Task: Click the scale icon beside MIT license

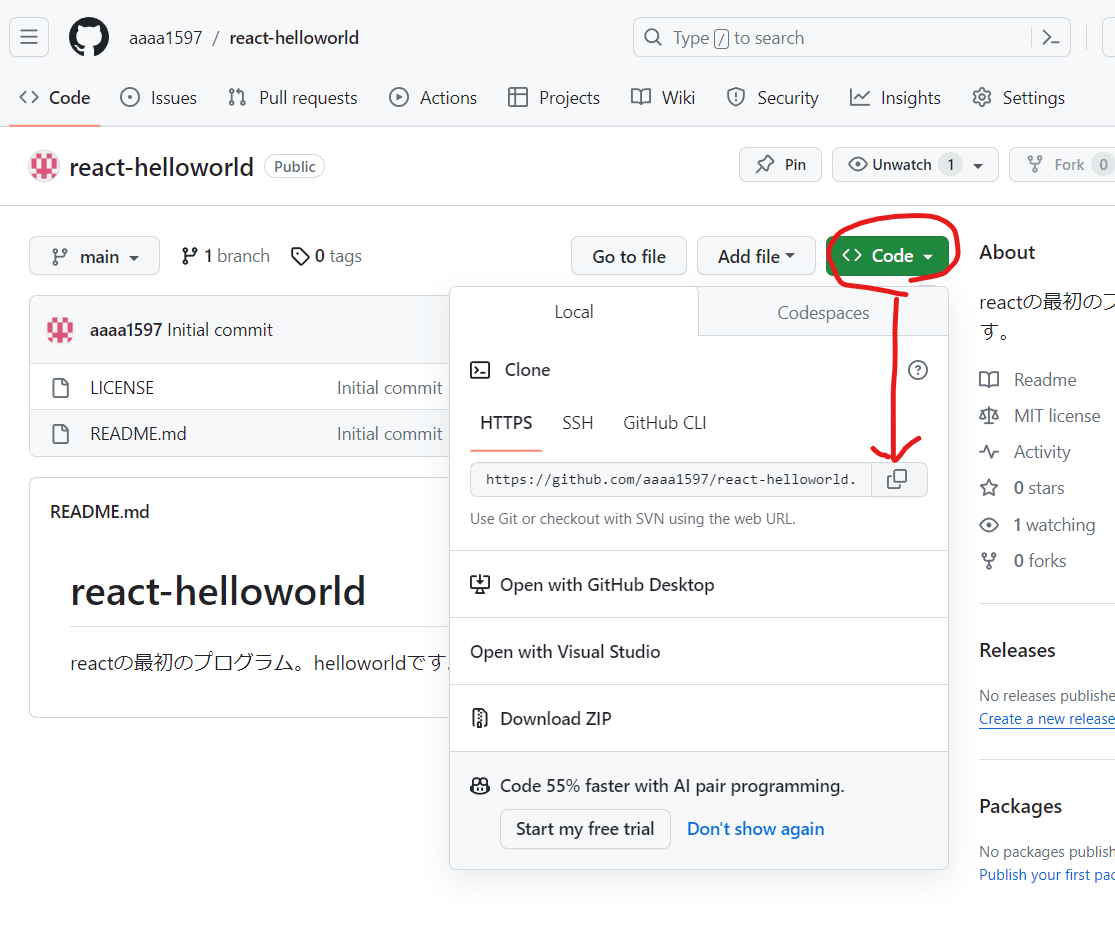Action: tap(989, 416)
